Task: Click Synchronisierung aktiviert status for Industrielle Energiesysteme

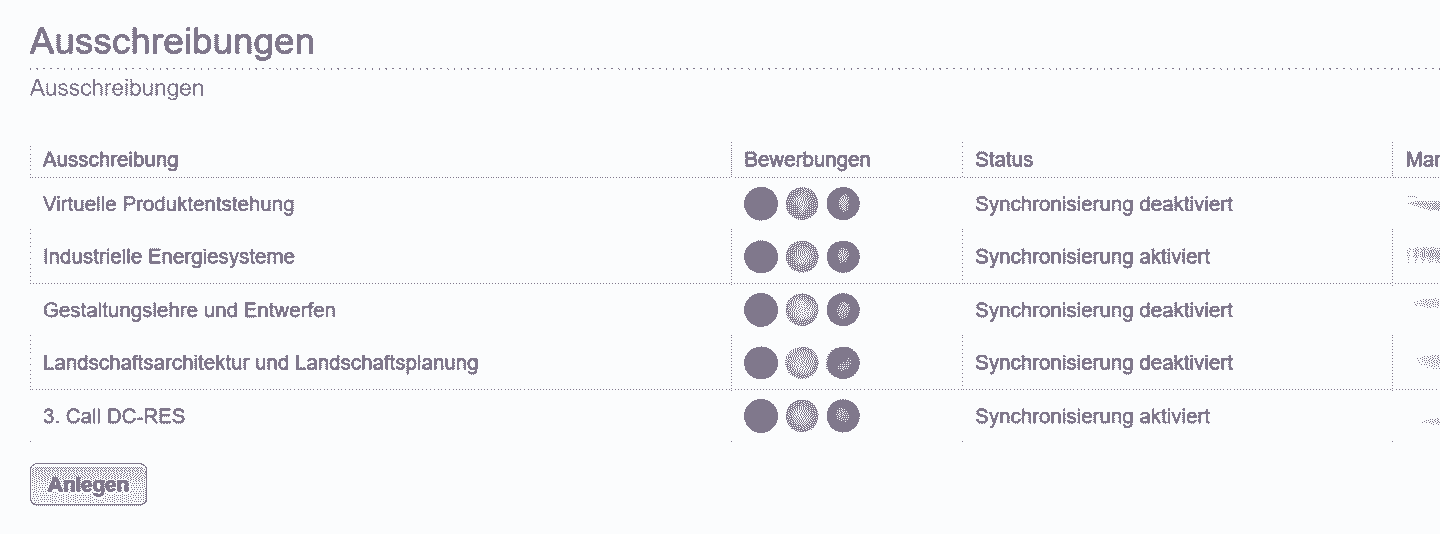Action: point(1093,257)
